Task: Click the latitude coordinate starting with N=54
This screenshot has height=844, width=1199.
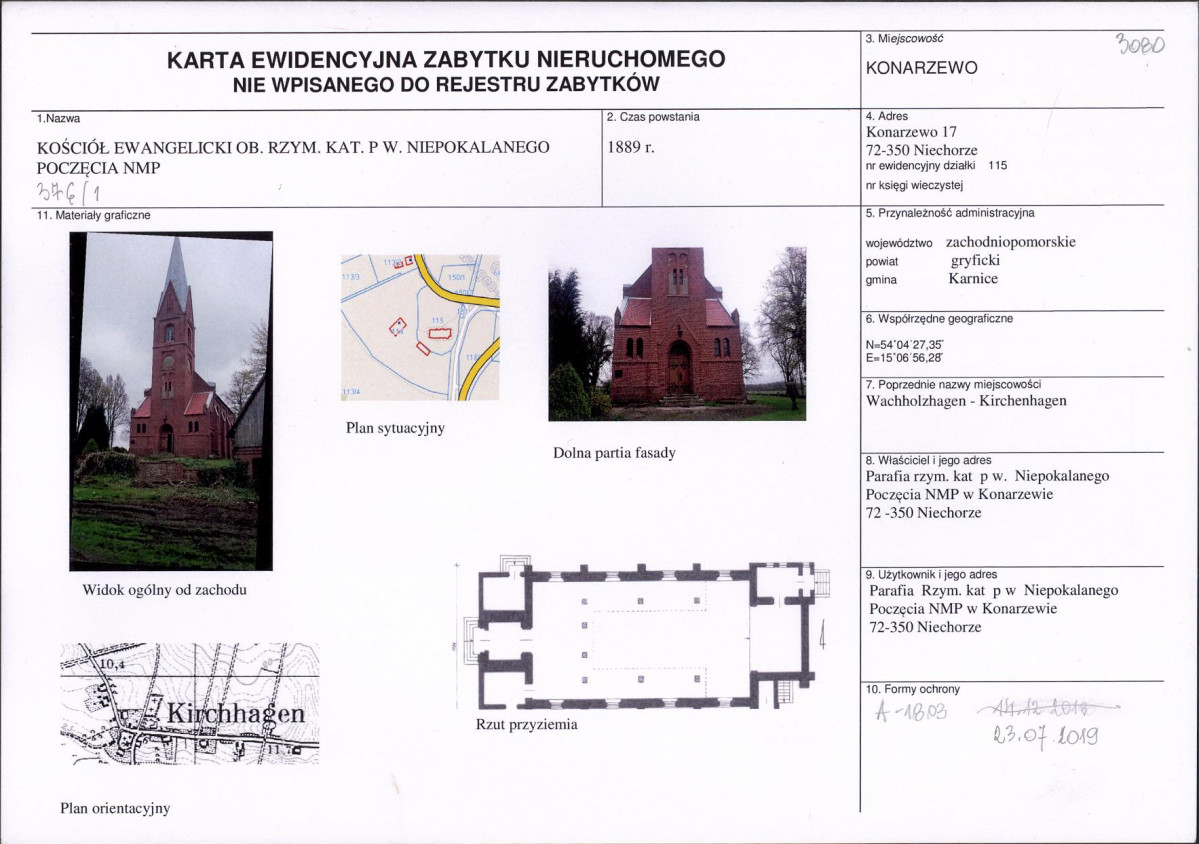Action: tap(904, 345)
